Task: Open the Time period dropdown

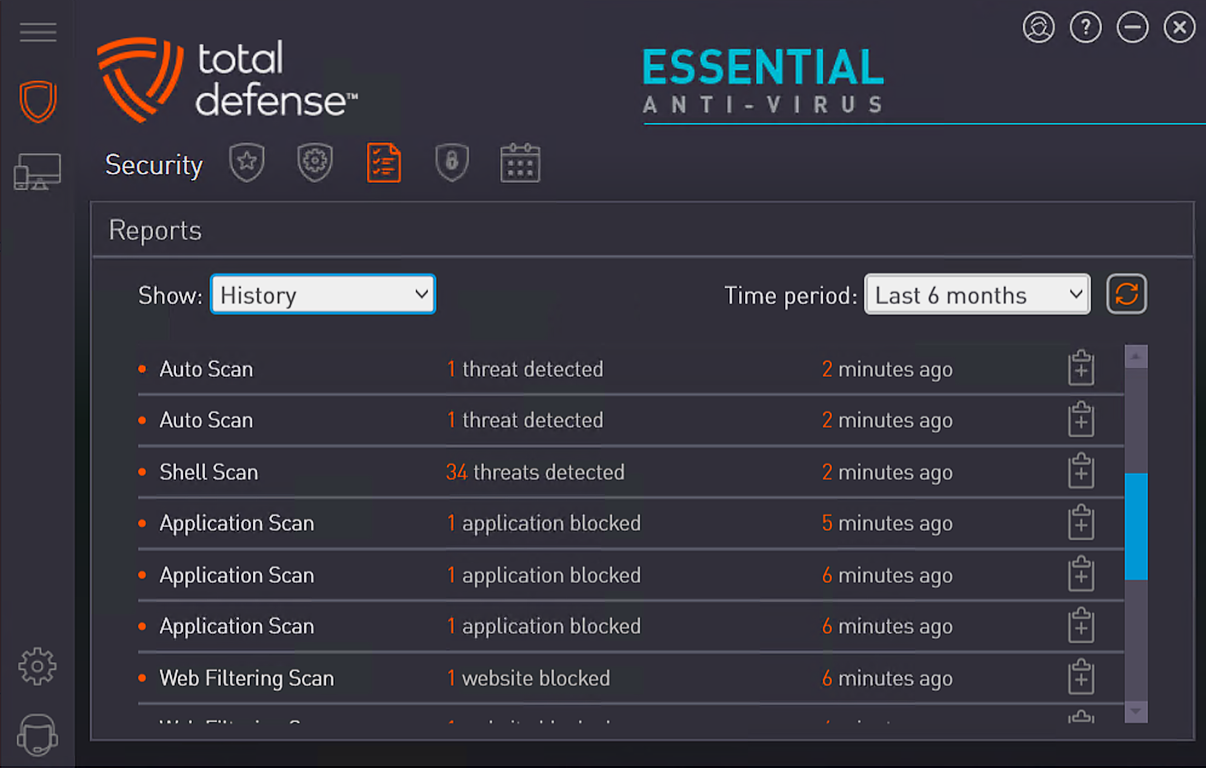Action: [x=977, y=294]
